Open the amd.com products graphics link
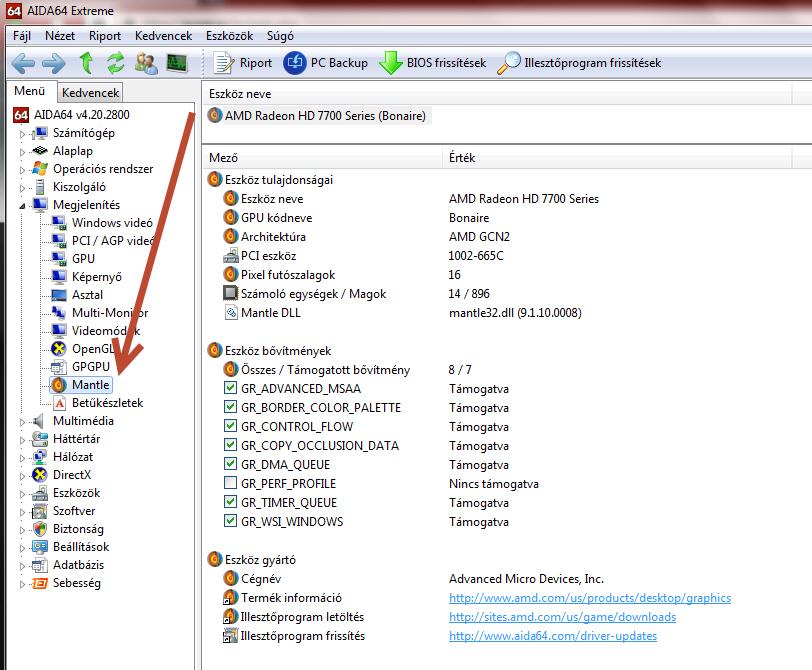This screenshot has width=812, height=670. tap(590, 598)
